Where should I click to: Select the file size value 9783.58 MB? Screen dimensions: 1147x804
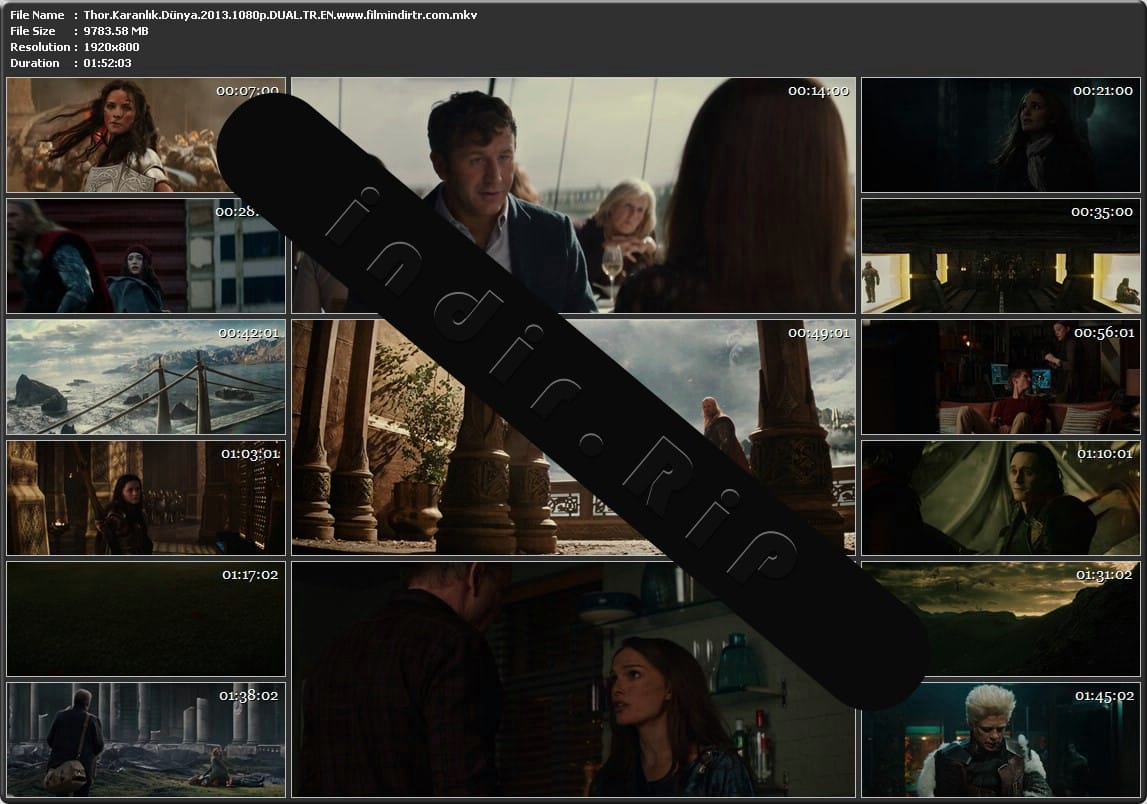[116, 31]
